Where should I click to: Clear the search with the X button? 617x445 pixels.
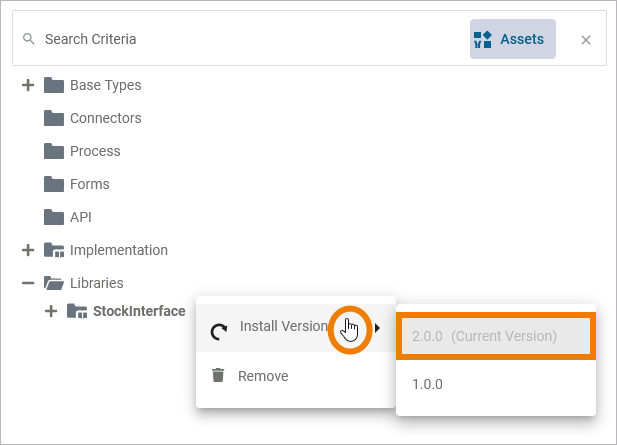point(586,40)
